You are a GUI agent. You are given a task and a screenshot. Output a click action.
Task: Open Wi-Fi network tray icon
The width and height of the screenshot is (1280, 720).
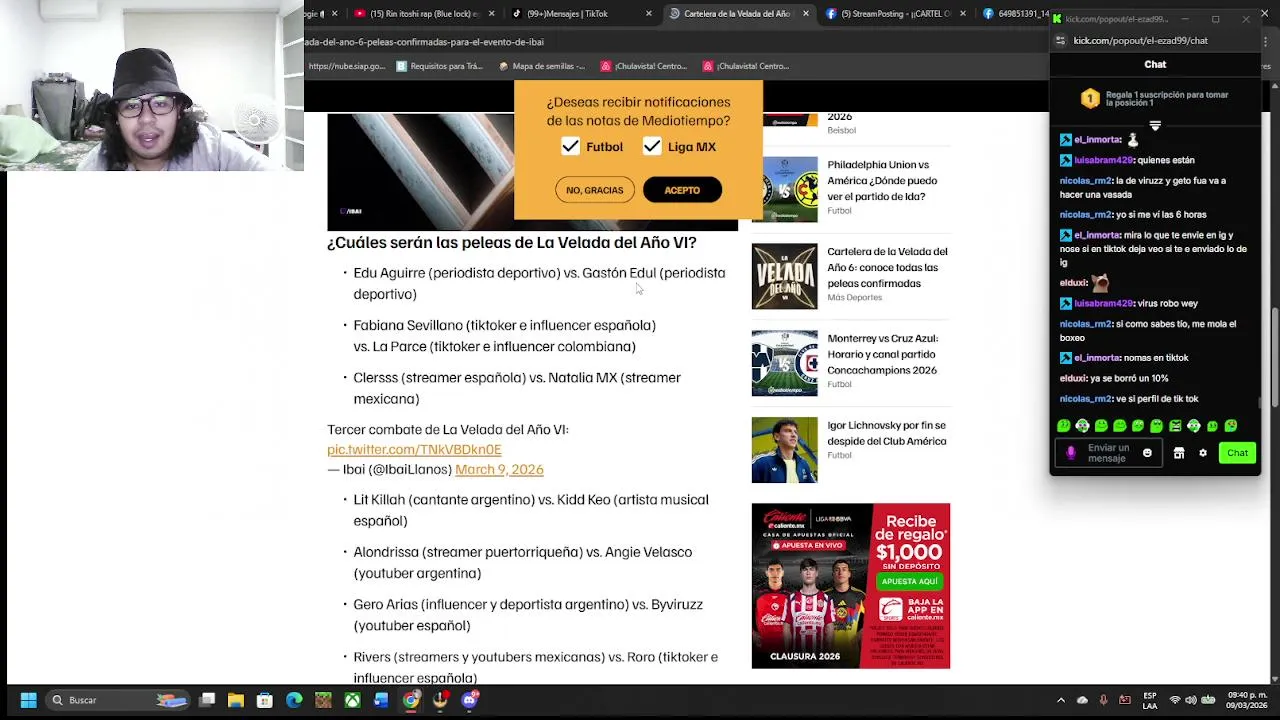coord(1175,700)
